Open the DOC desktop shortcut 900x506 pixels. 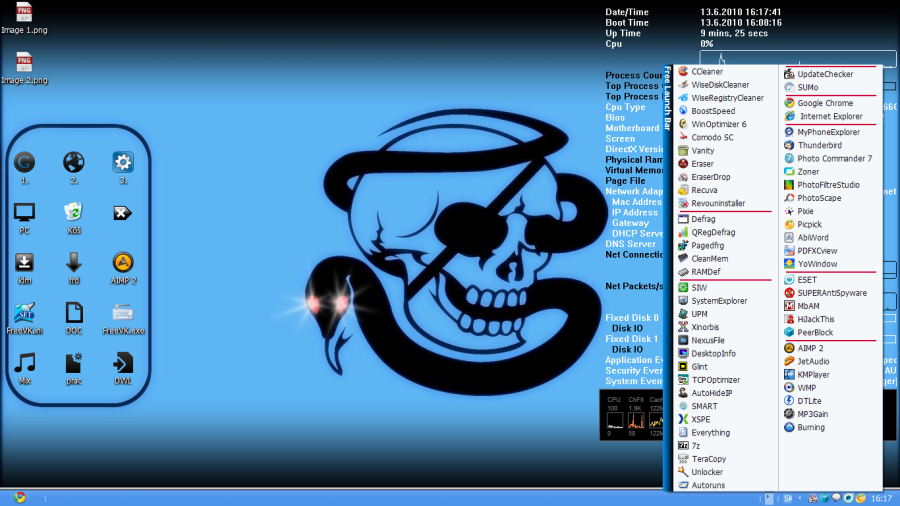coord(73,314)
